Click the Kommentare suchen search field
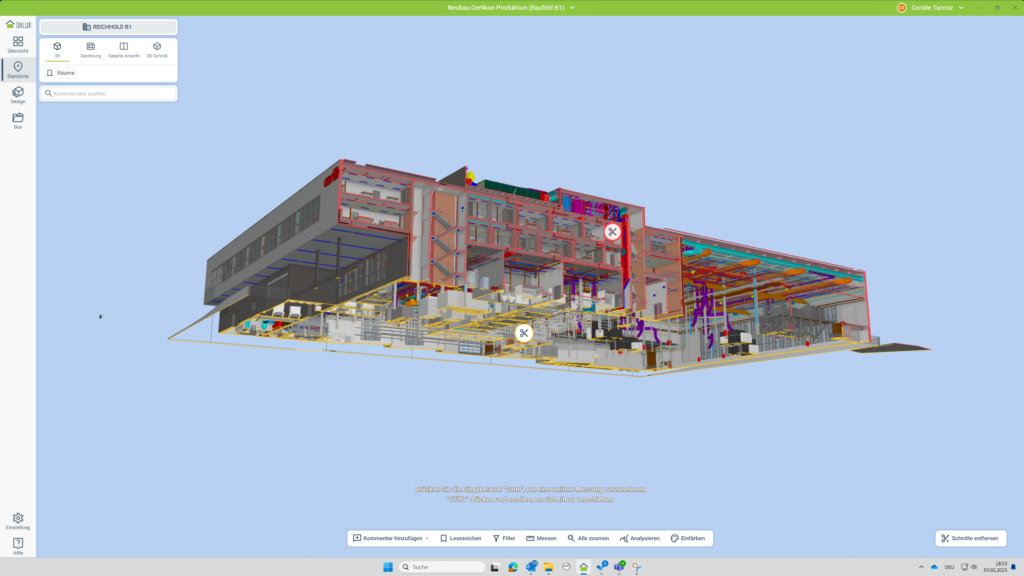 (x=110, y=93)
